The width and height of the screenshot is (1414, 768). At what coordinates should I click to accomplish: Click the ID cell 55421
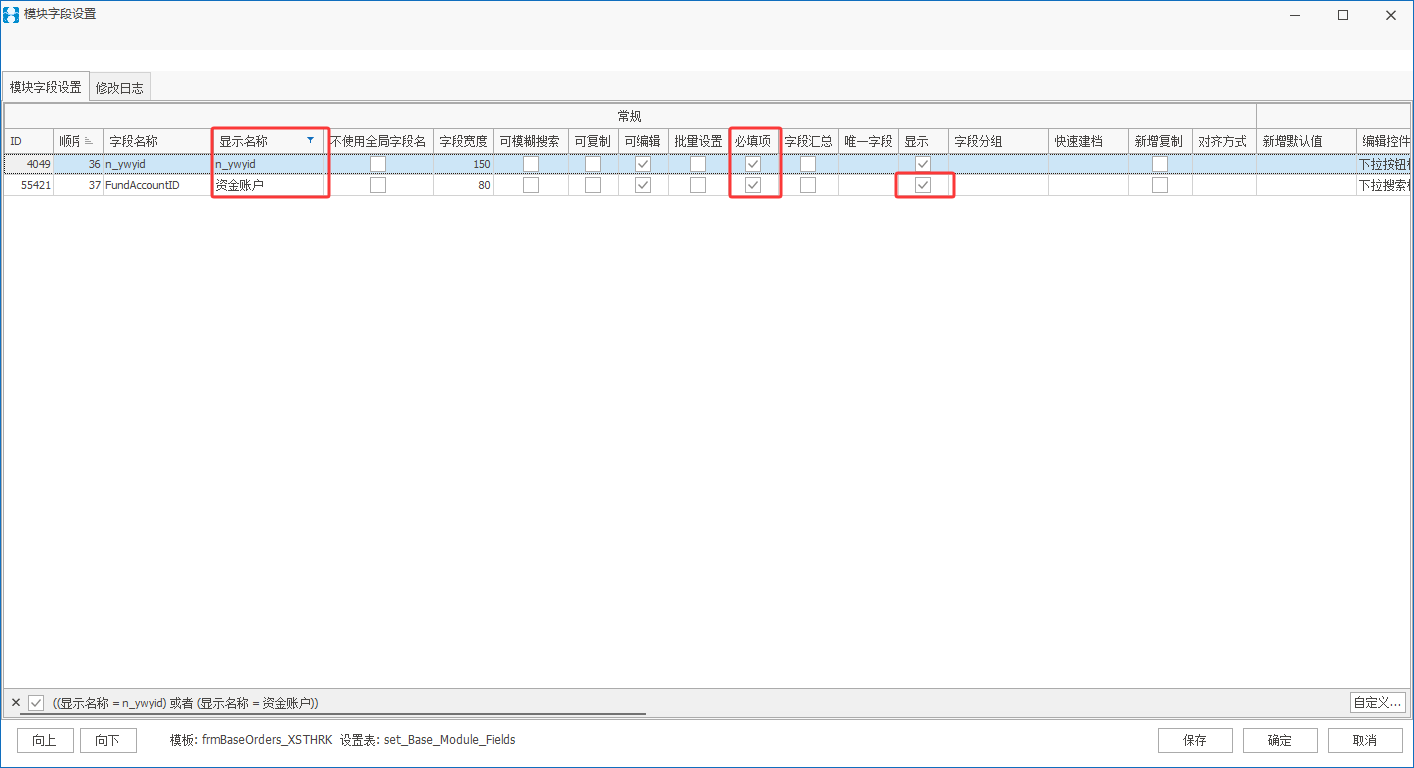tap(28, 185)
